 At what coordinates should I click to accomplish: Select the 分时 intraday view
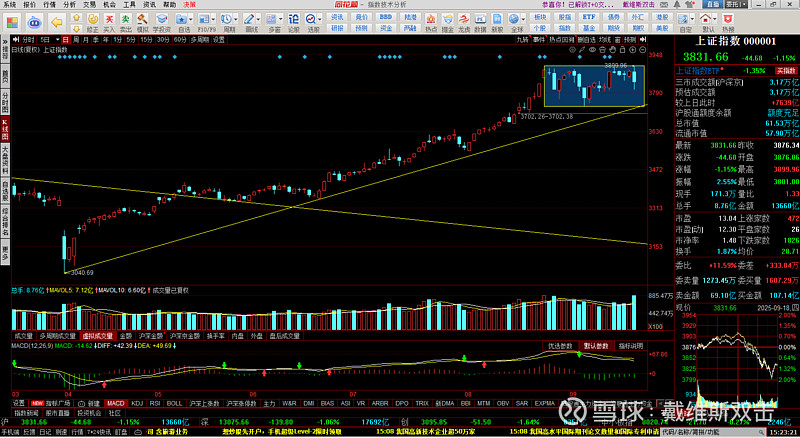pyautogui.click(x=29, y=40)
